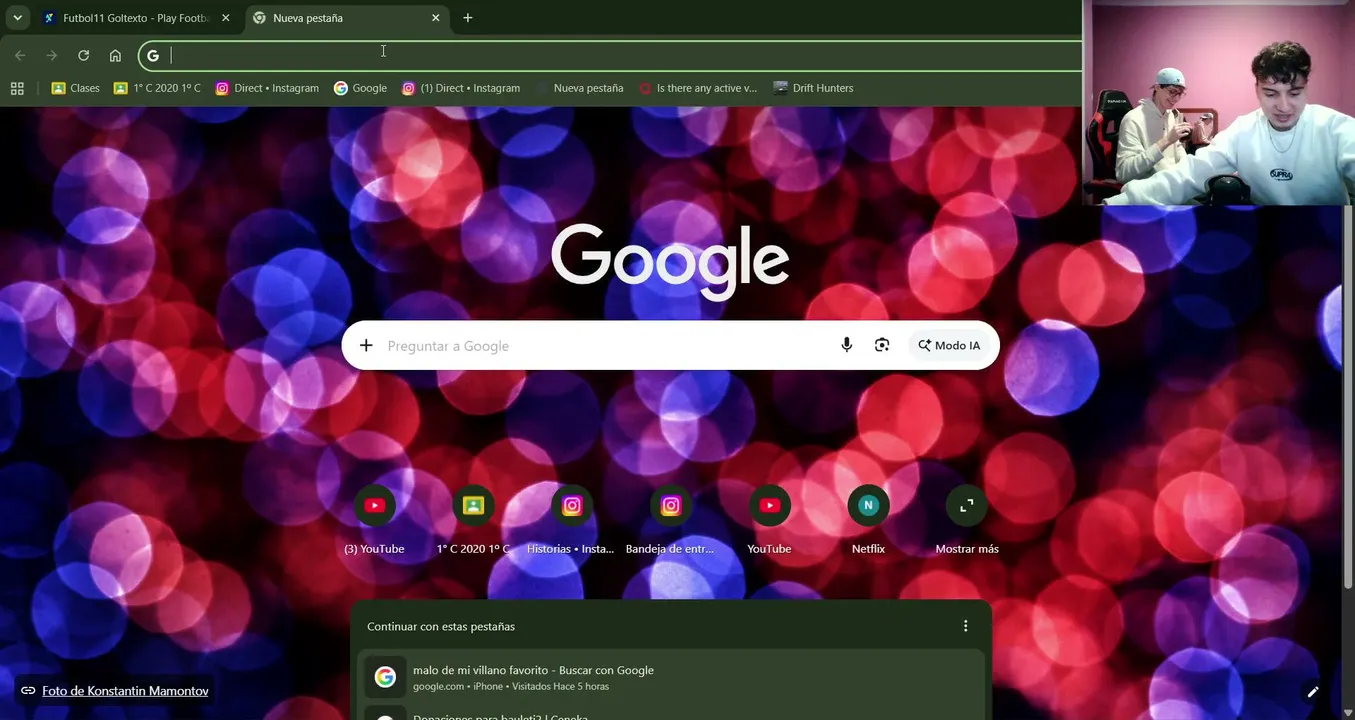Image resolution: width=1355 pixels, height=720 pixels.
Task: Open the three-dot menu of 'Continuar con estas pestañas'
Action: coord(965,626)
